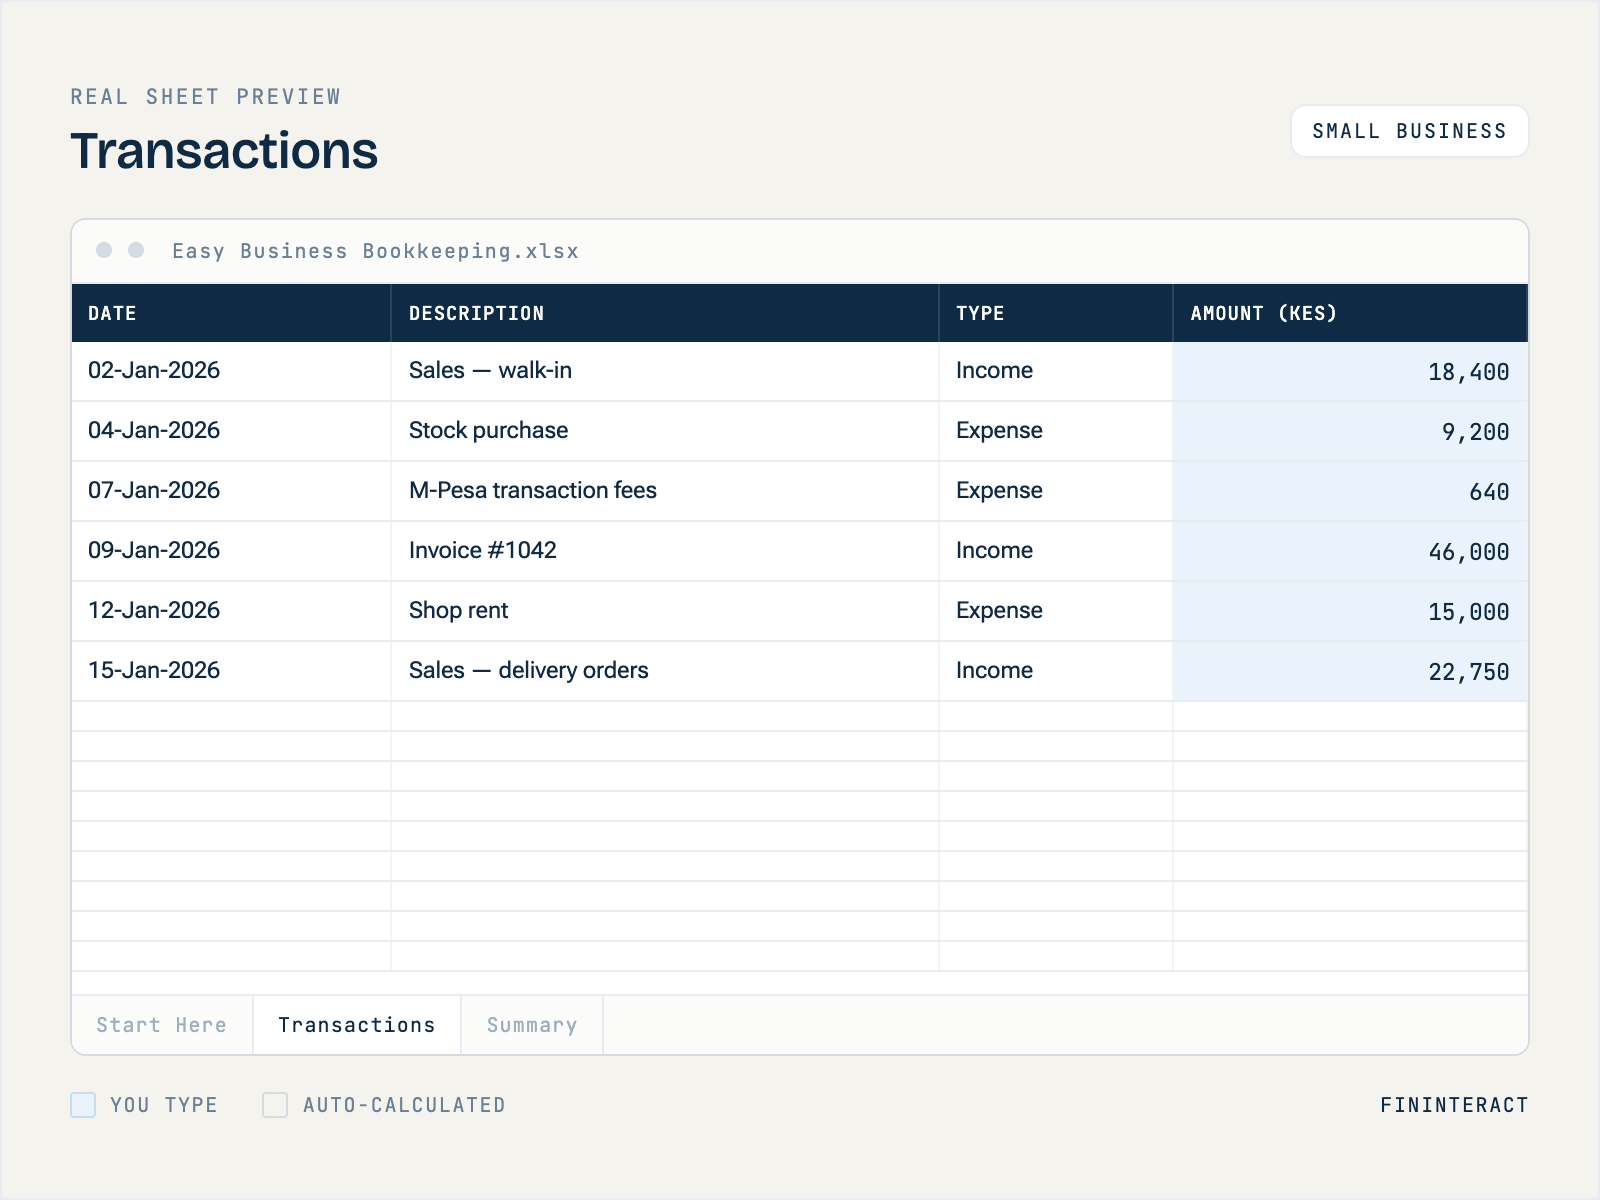1600x1200 pixels.
Task: Select the amount cell 18,400
Action: click(x=1351, y=371)
